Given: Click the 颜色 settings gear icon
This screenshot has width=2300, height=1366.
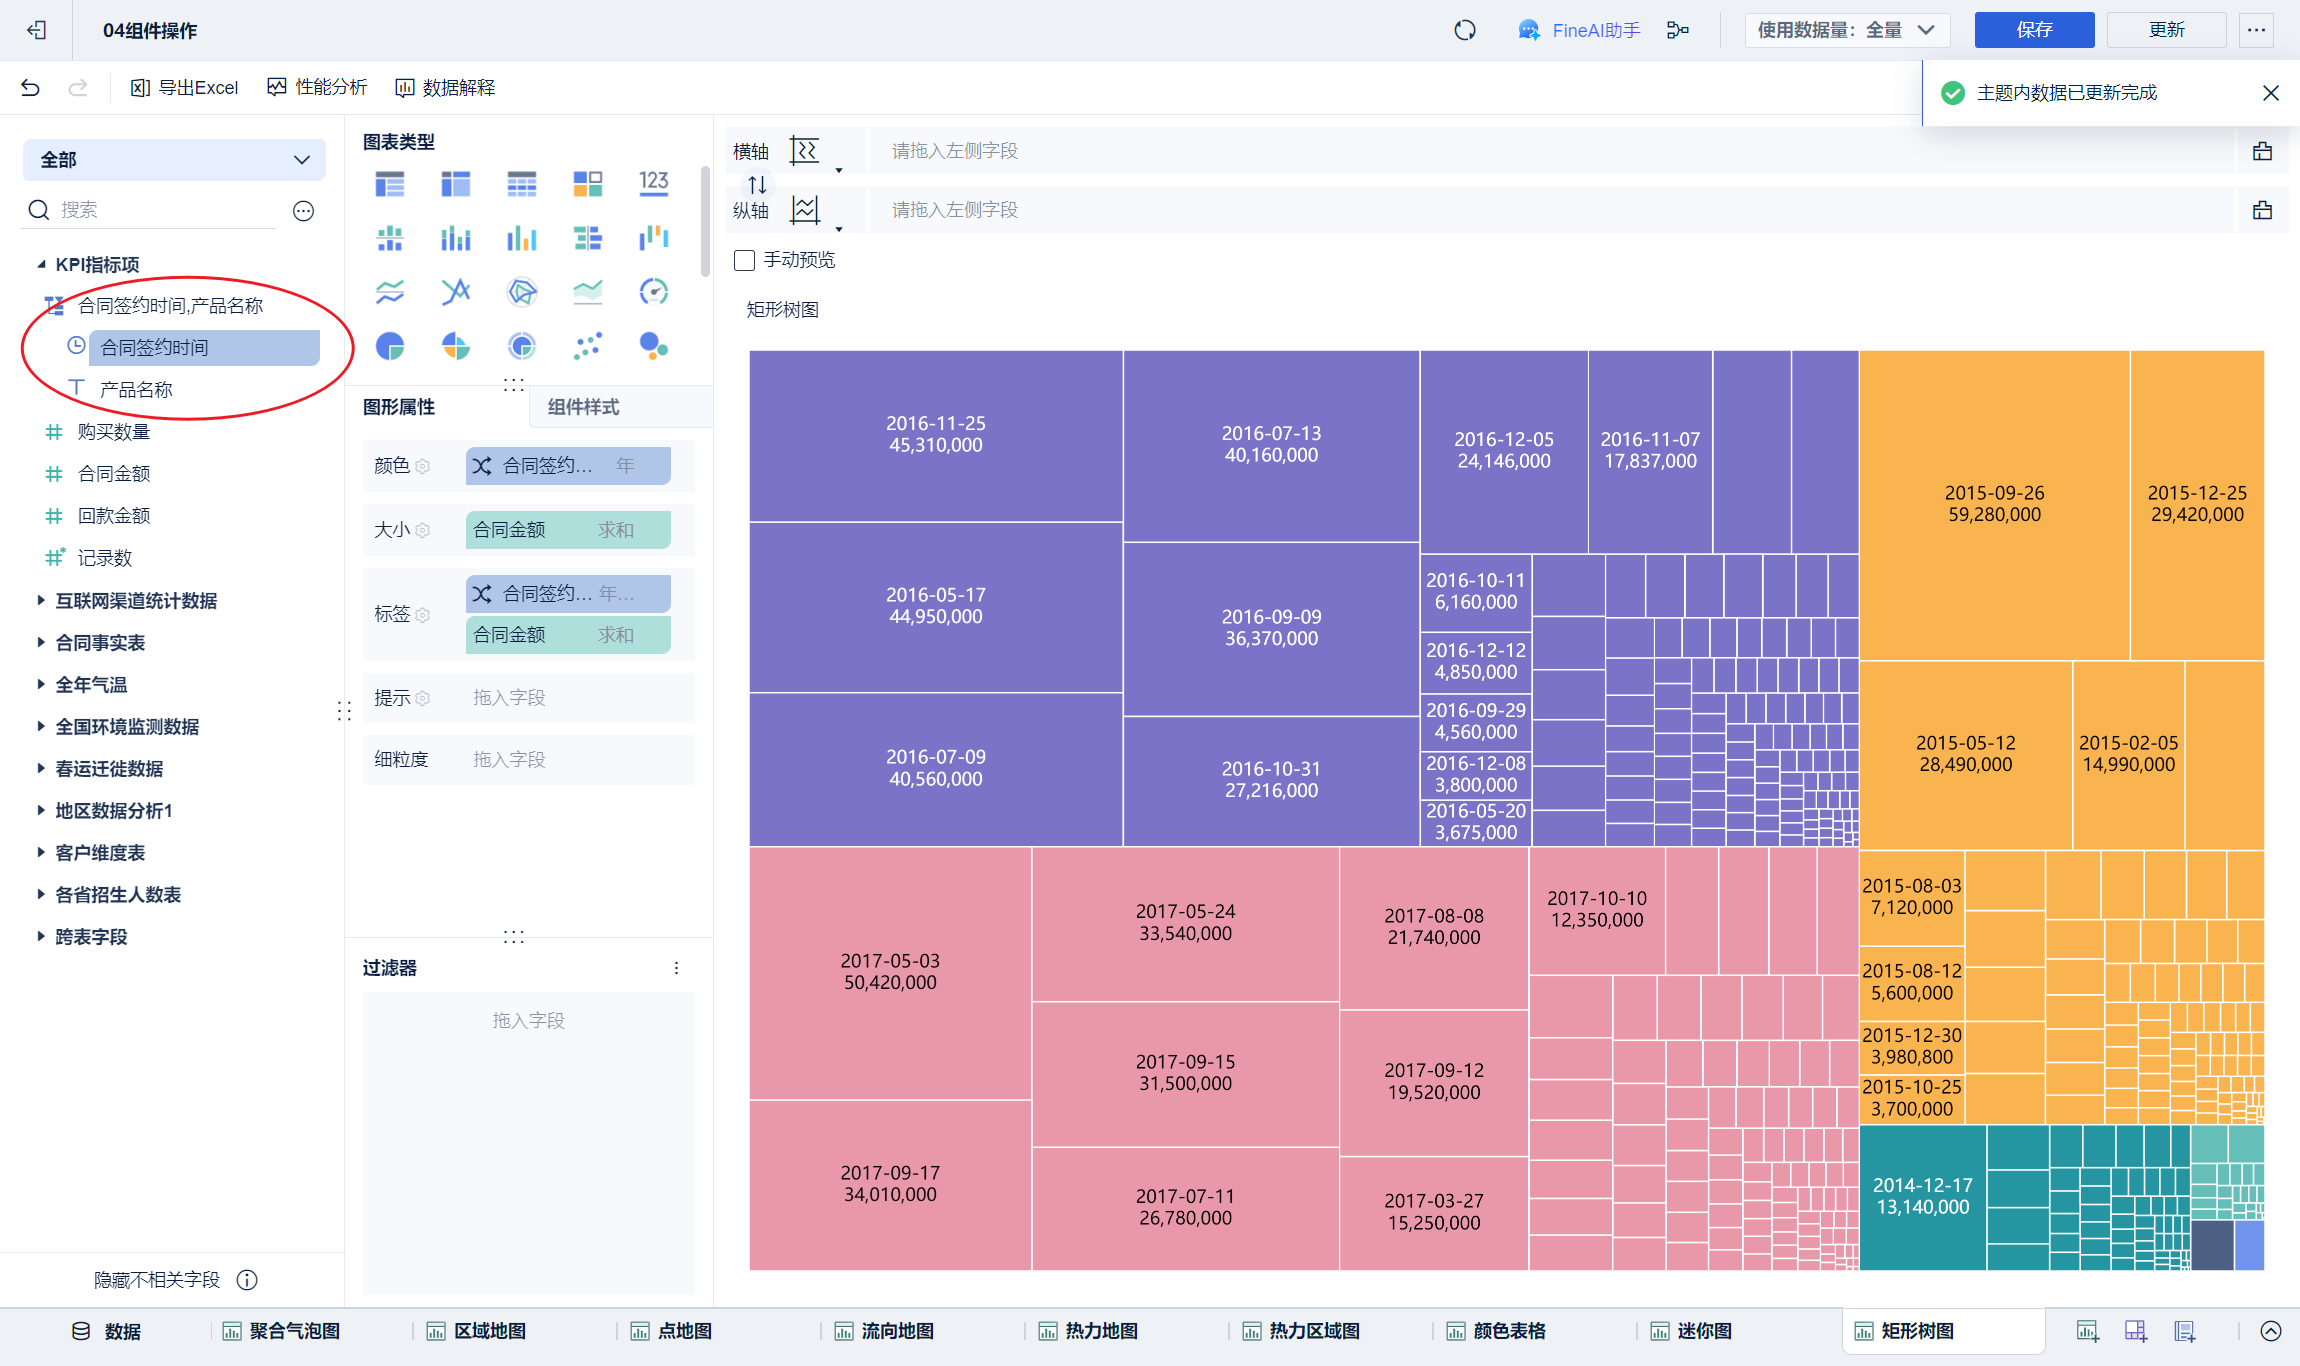Looking at the screenshot, I should click(423, 466).
